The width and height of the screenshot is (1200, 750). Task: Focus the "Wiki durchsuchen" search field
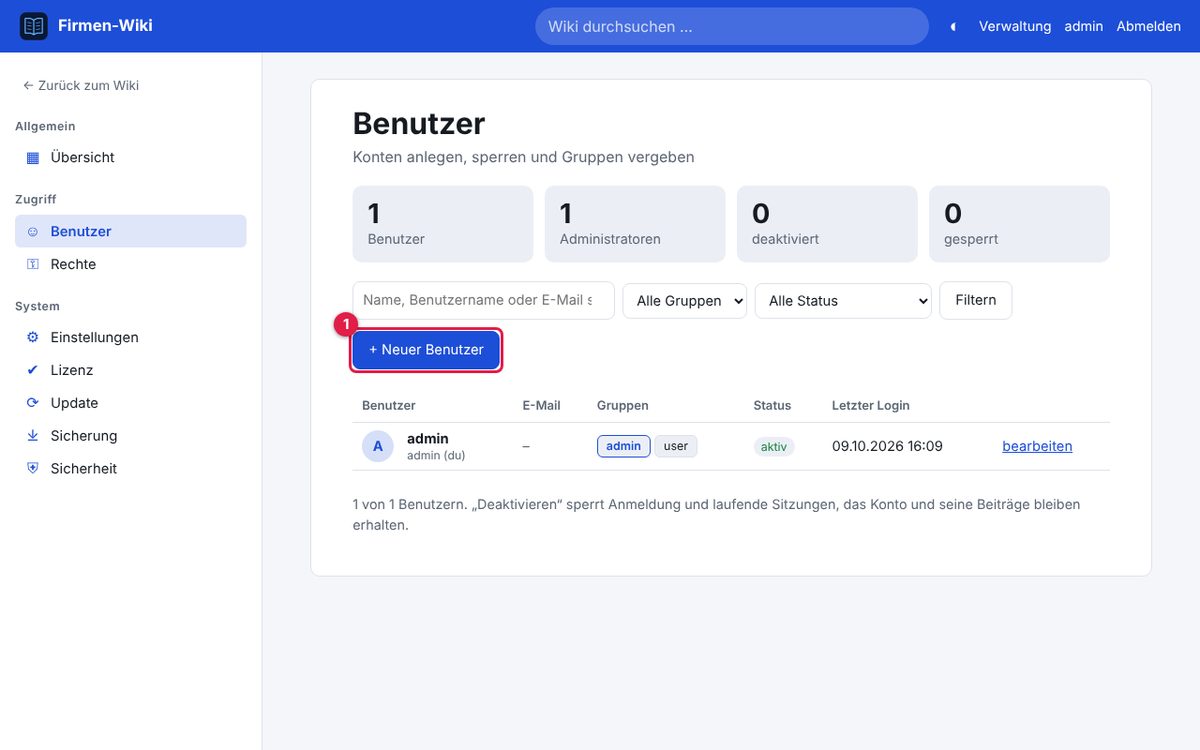(x=732, y=27)
